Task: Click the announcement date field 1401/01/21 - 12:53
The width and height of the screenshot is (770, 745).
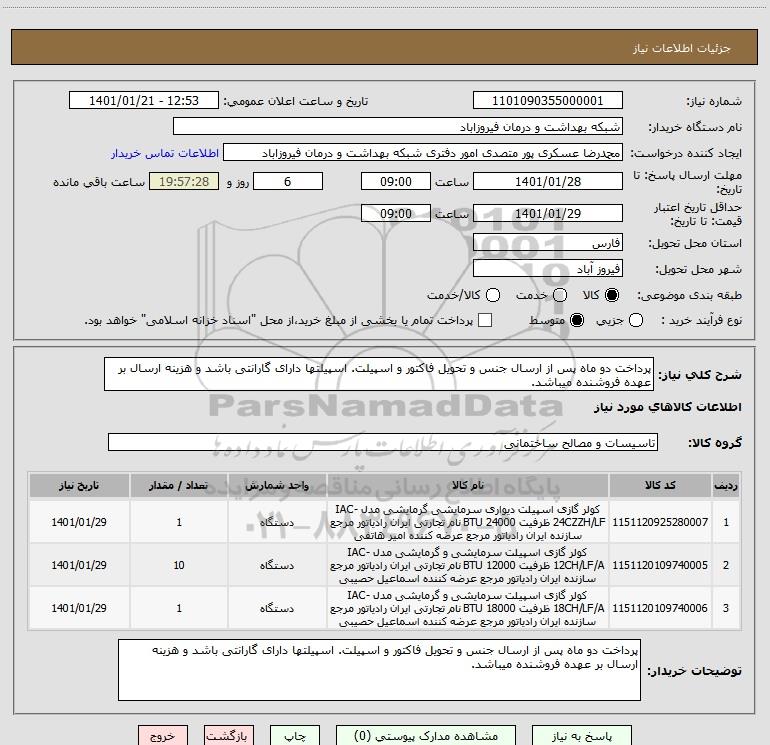Action: tap(144, 101)
